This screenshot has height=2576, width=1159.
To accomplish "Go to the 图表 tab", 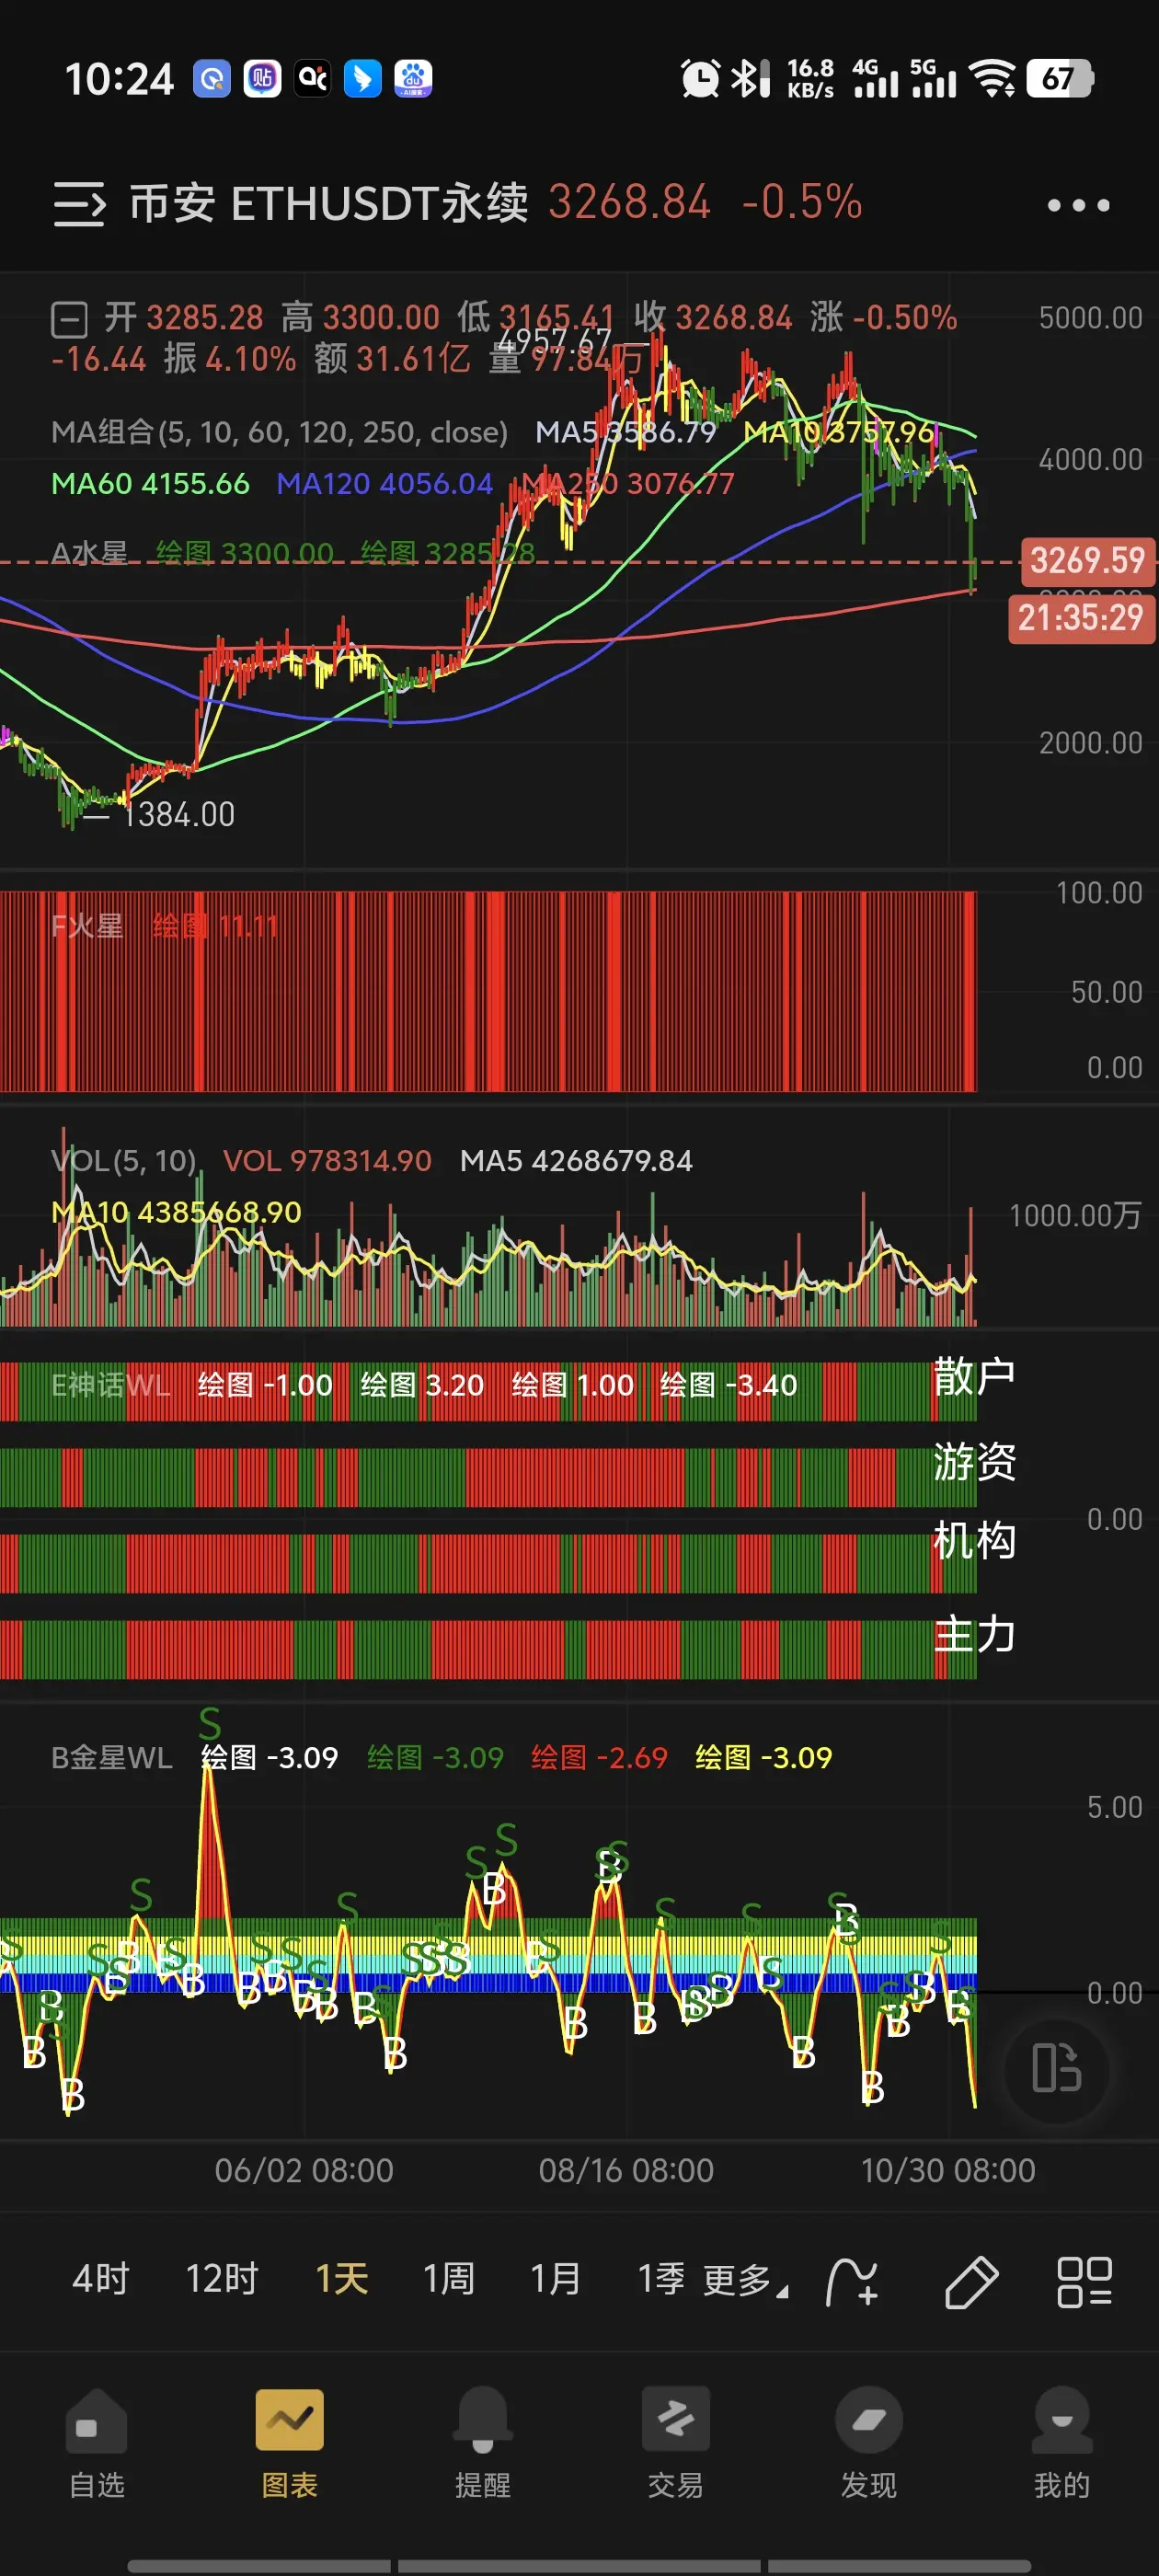I will pyautogui.click(x=289, y=2443).
